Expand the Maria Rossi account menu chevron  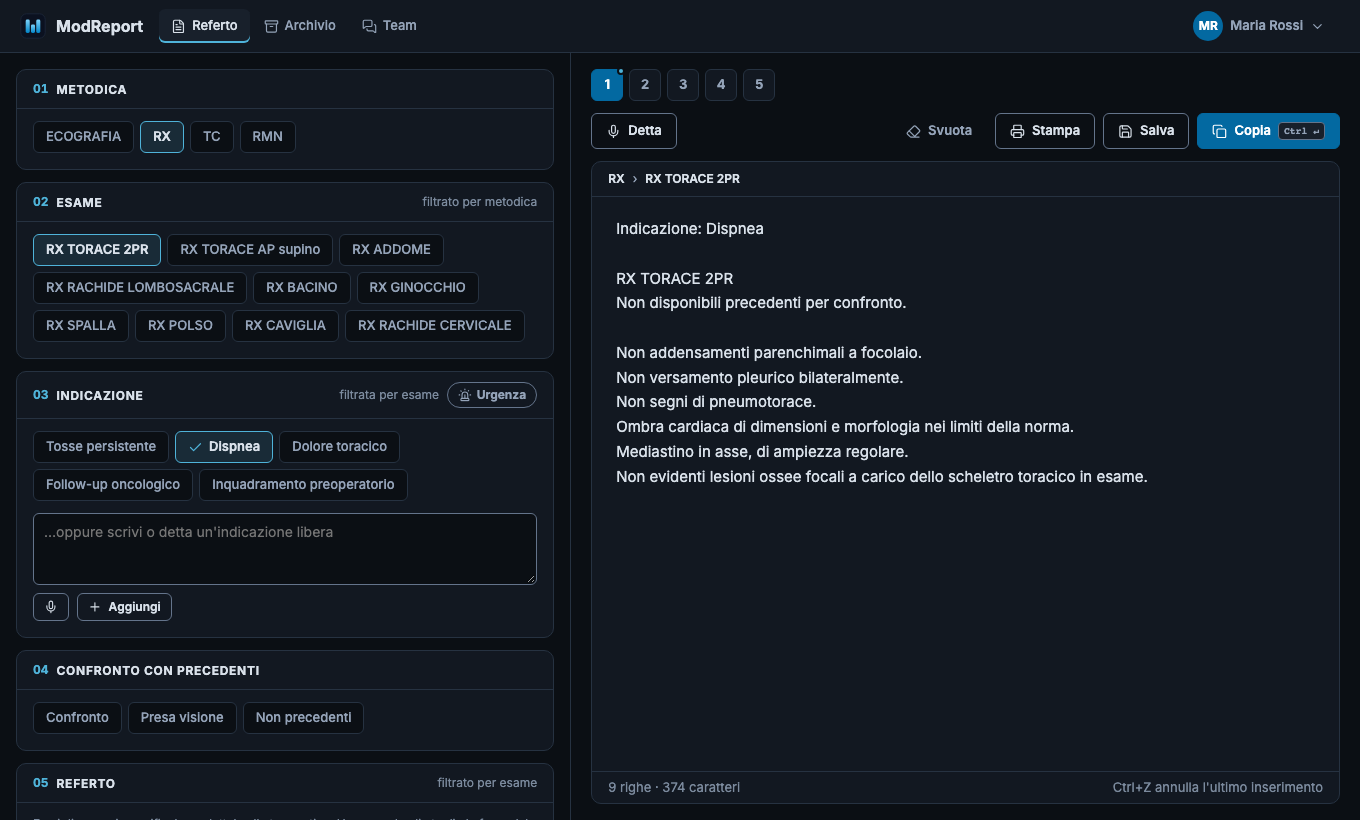point(1317,26)
